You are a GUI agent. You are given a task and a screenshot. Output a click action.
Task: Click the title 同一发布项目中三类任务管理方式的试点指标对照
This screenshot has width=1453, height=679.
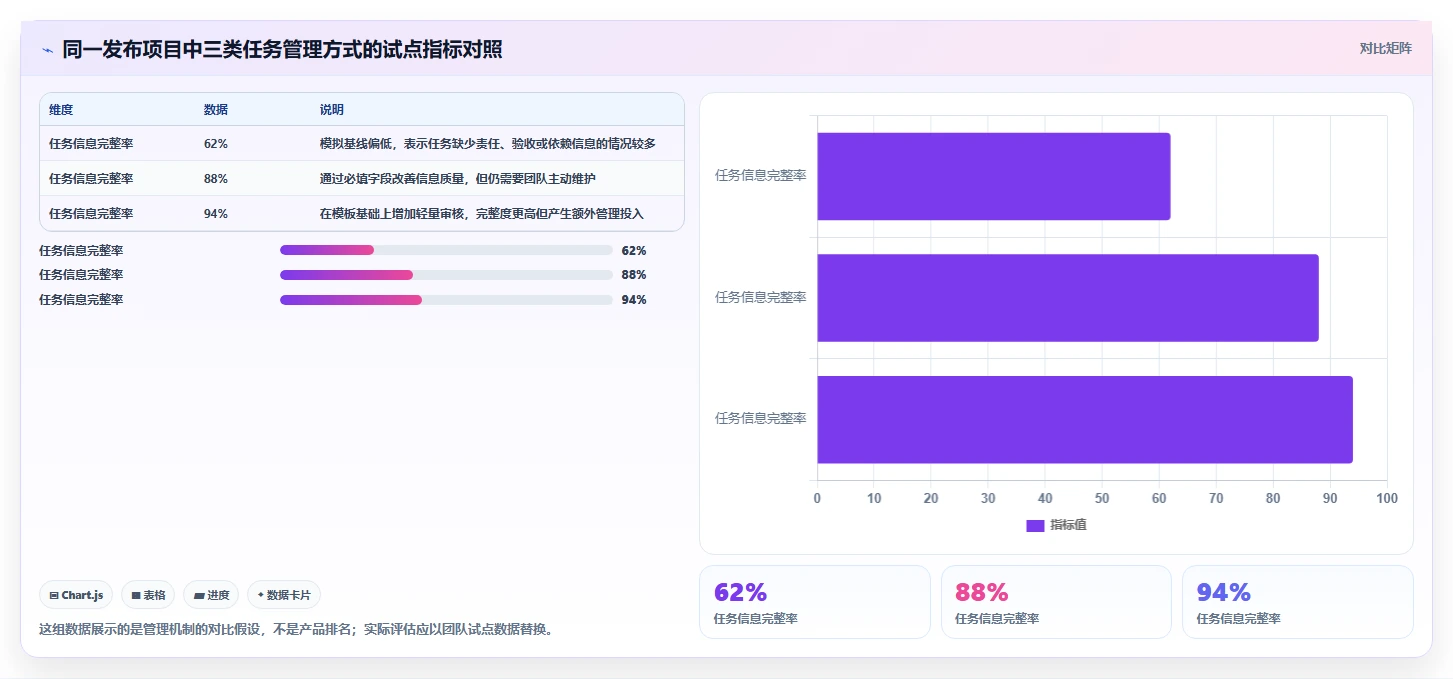[x=282, y=49]
